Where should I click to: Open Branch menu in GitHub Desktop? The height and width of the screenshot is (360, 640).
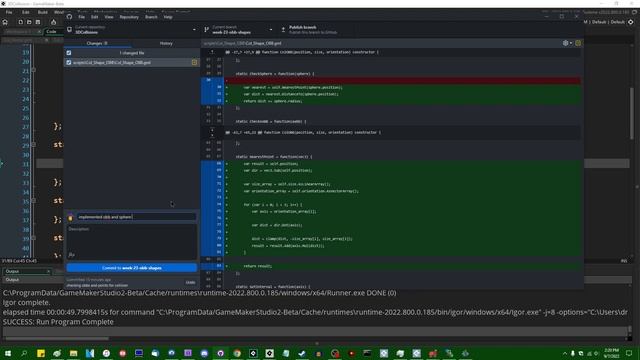coord(151,17)
